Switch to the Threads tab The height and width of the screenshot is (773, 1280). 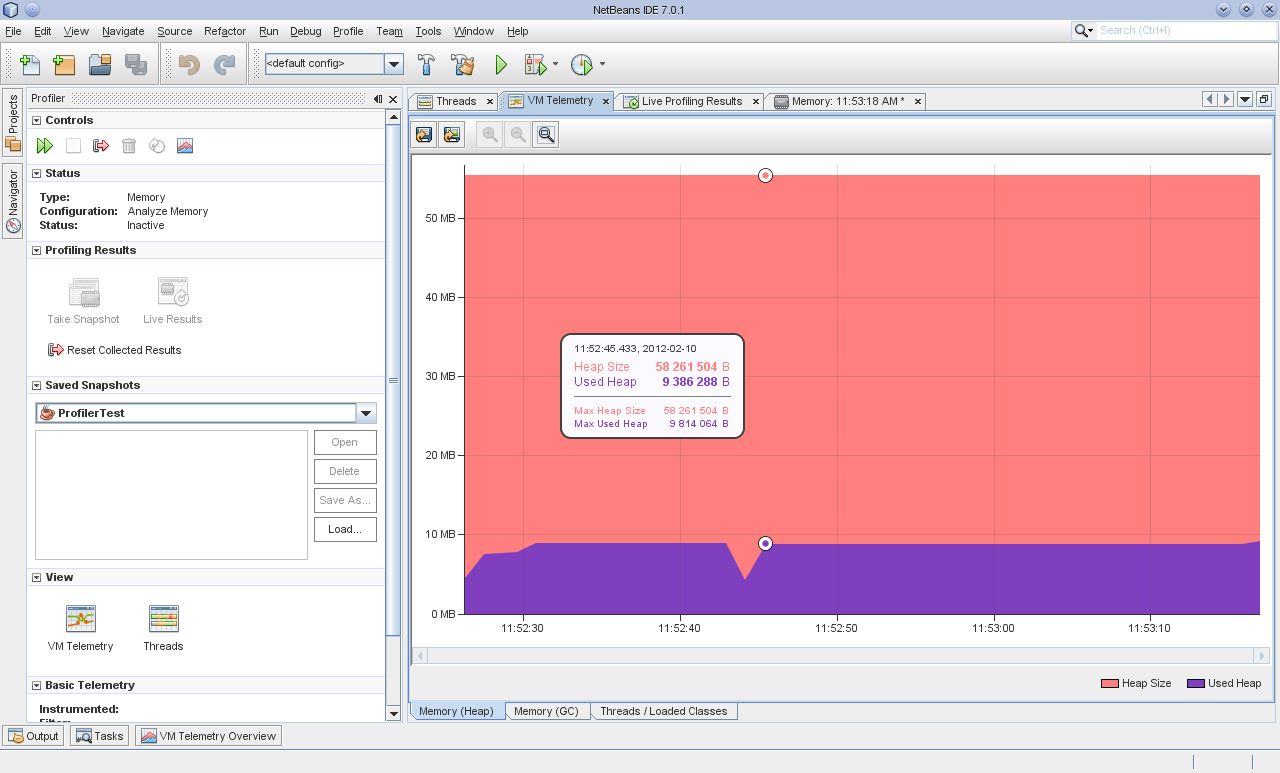pyautogui.click(x=455, y=101)
